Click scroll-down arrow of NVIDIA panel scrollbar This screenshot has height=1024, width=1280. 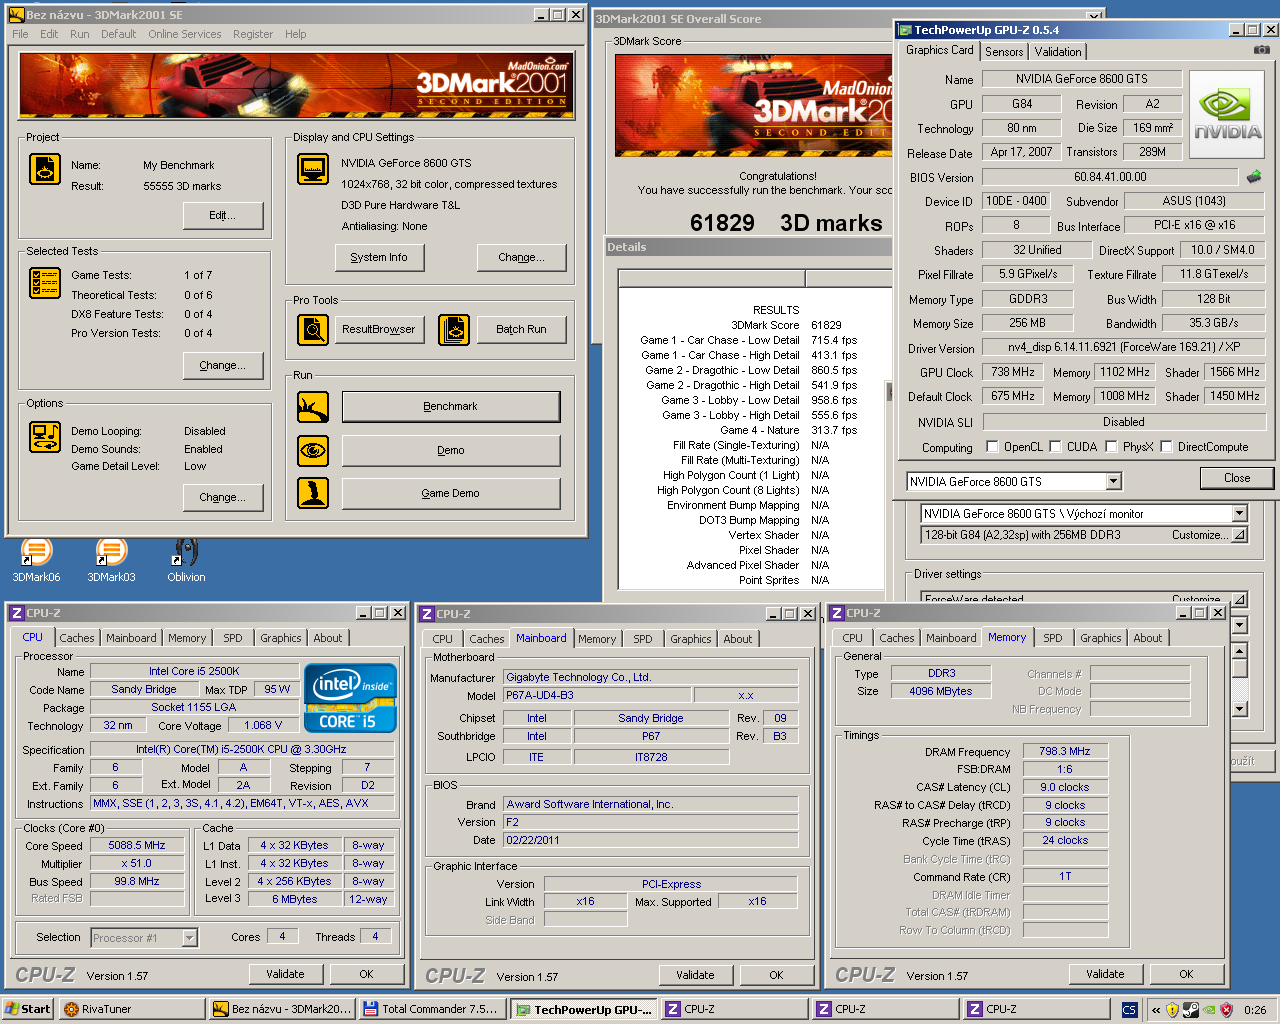pos(1239,709)
